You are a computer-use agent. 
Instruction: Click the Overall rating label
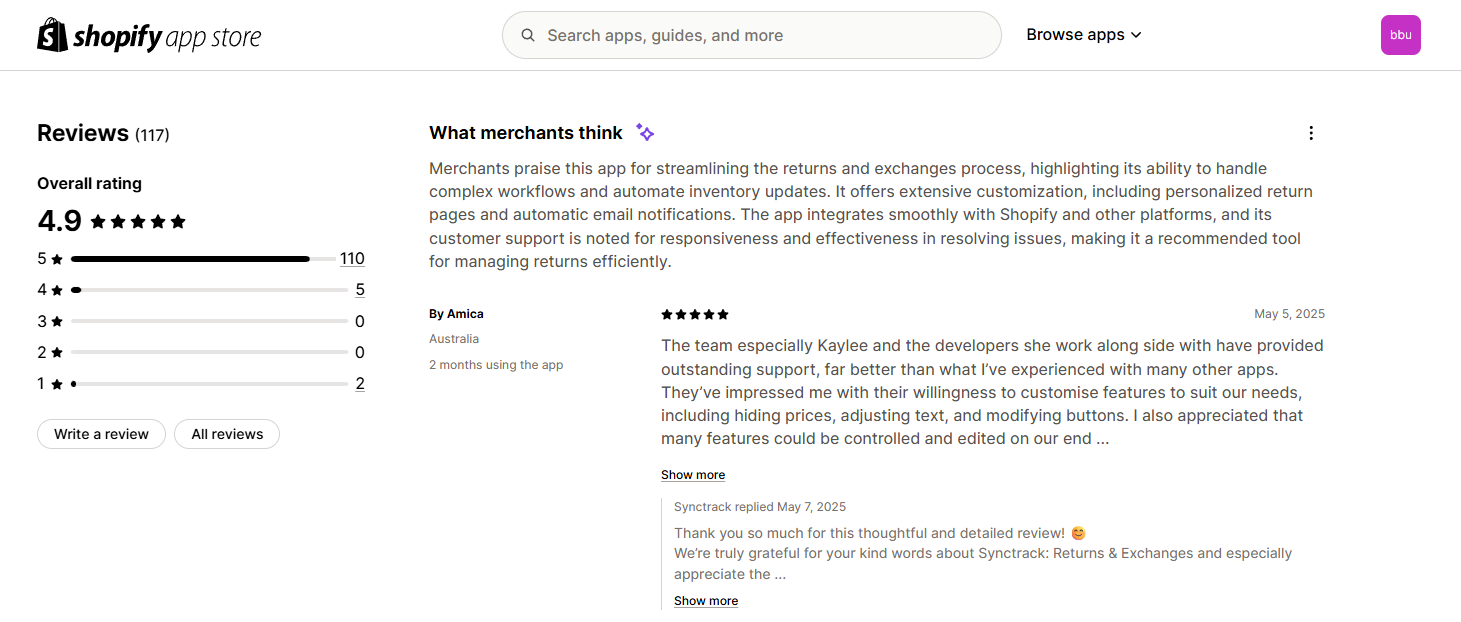[89, 183]
